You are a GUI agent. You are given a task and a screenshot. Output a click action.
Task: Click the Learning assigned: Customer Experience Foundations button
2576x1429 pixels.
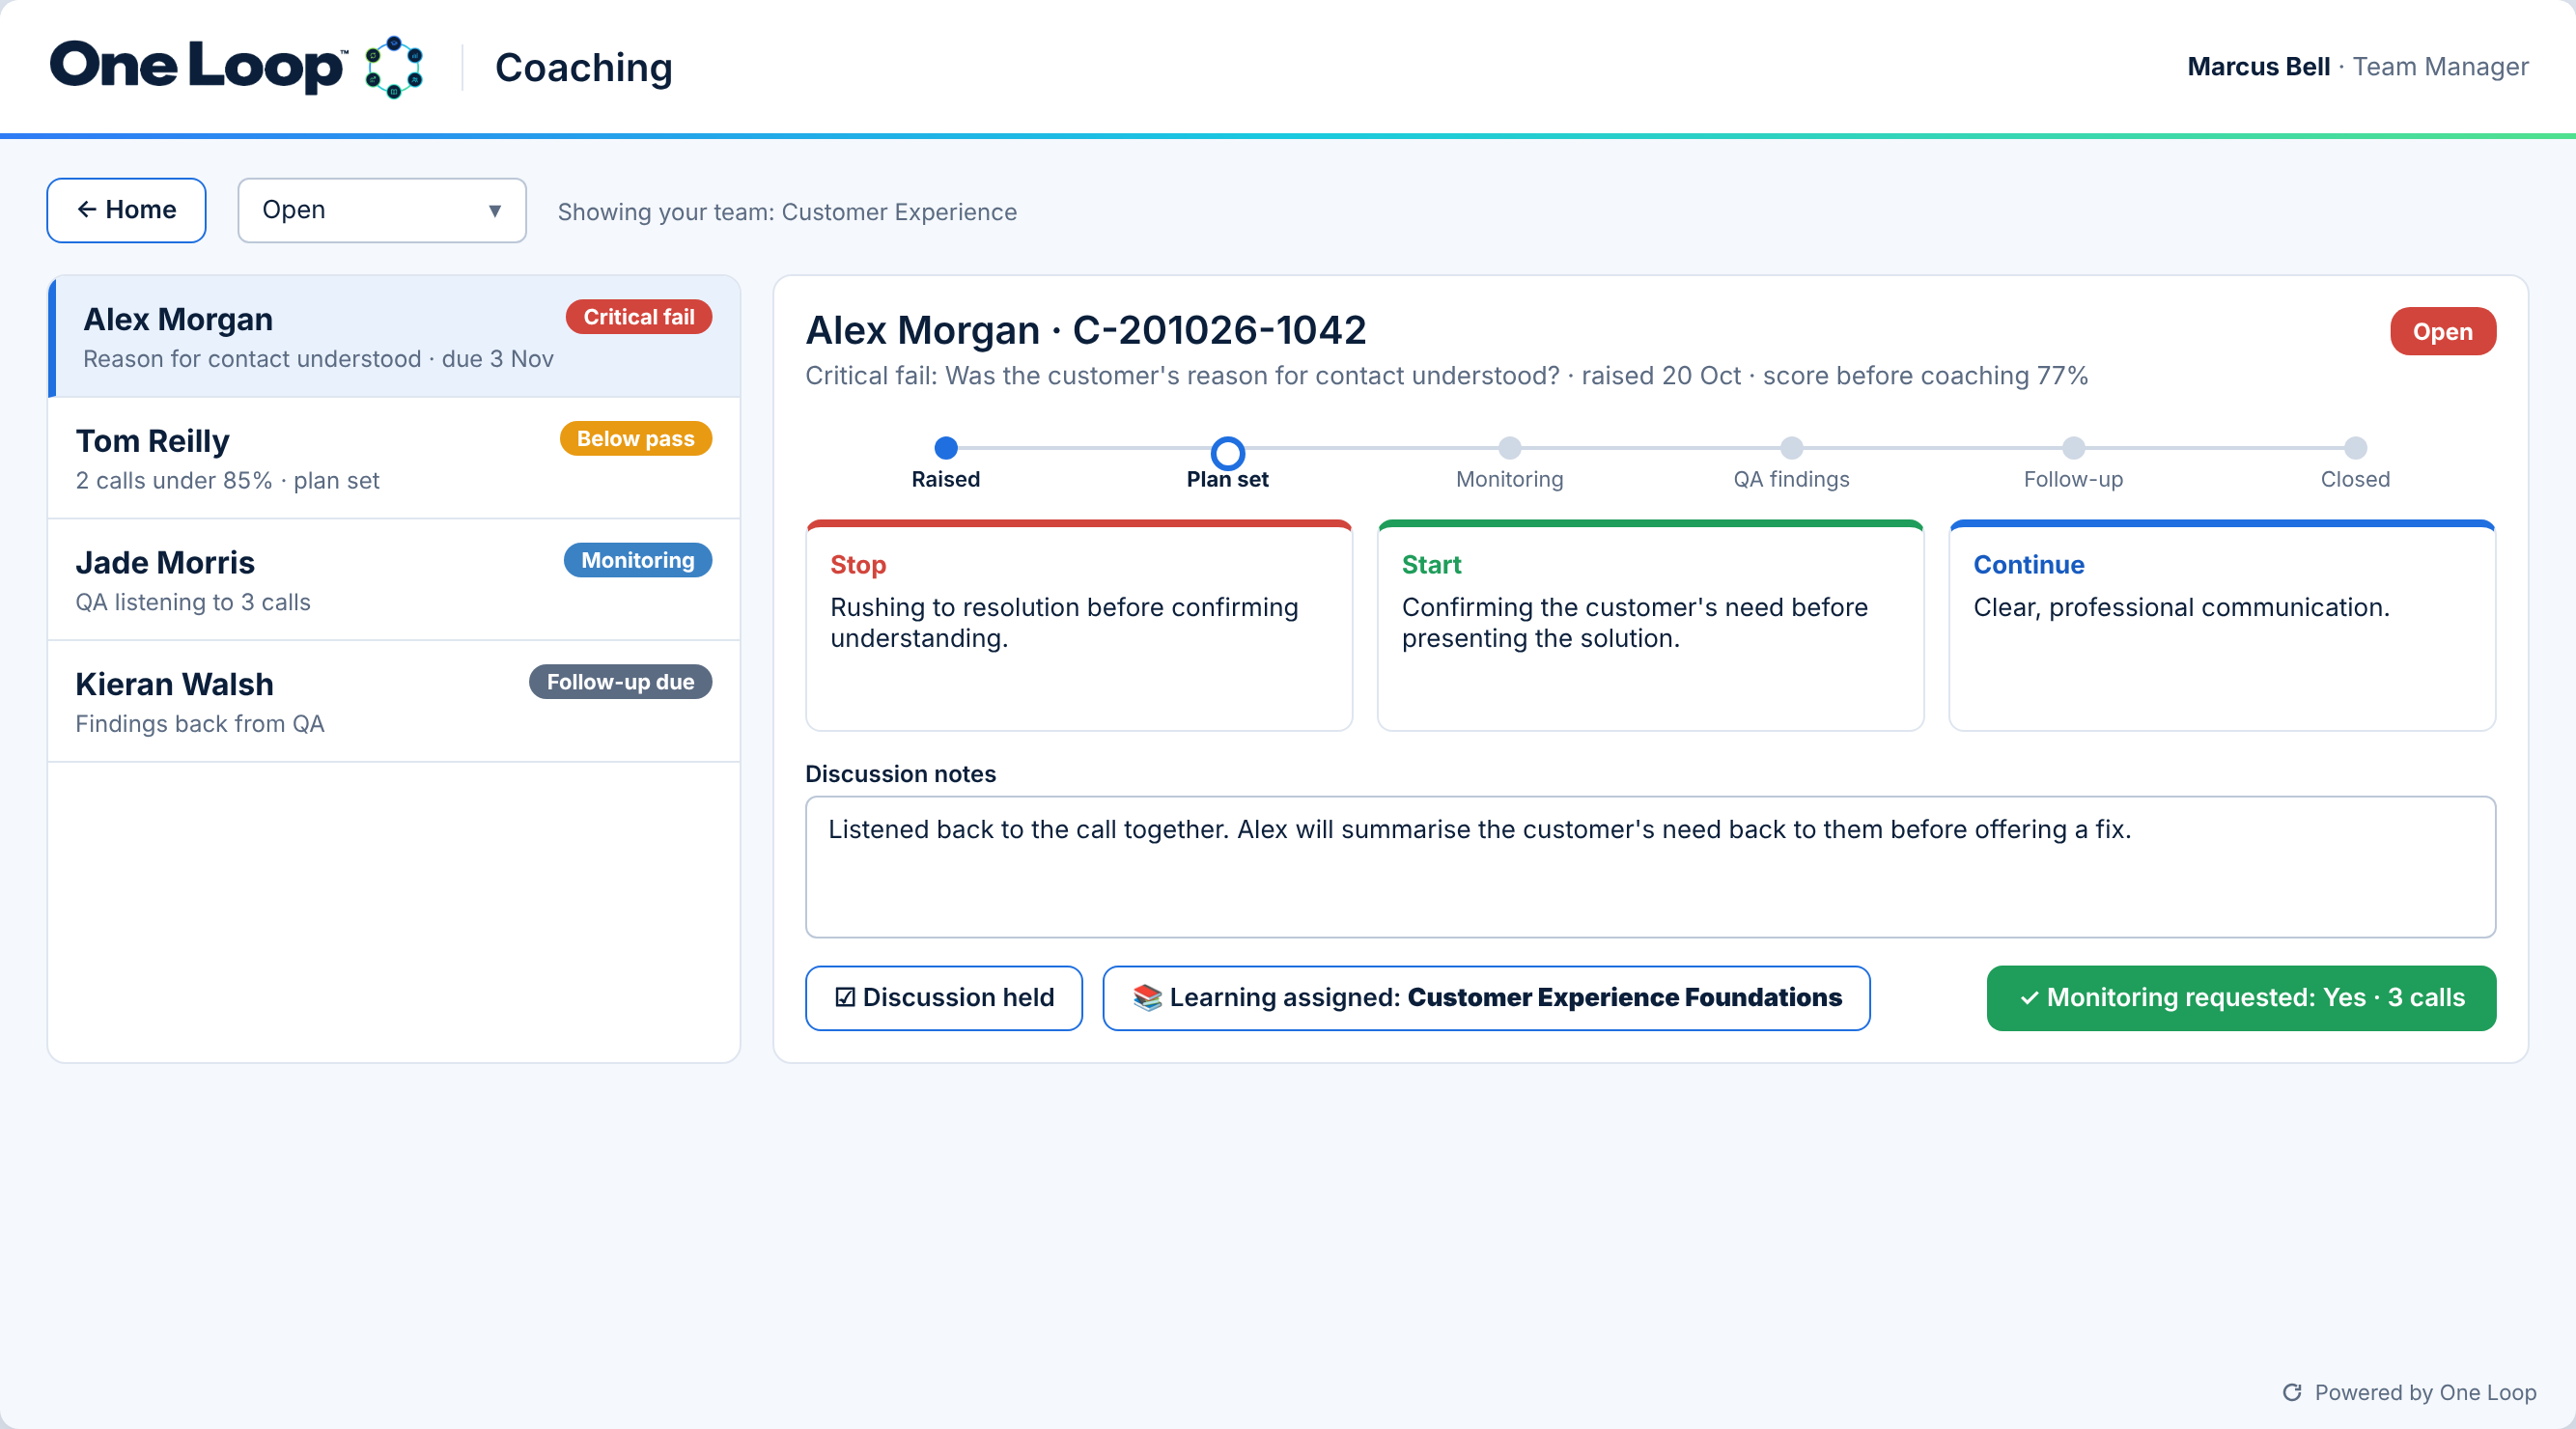click(1486, 998)
